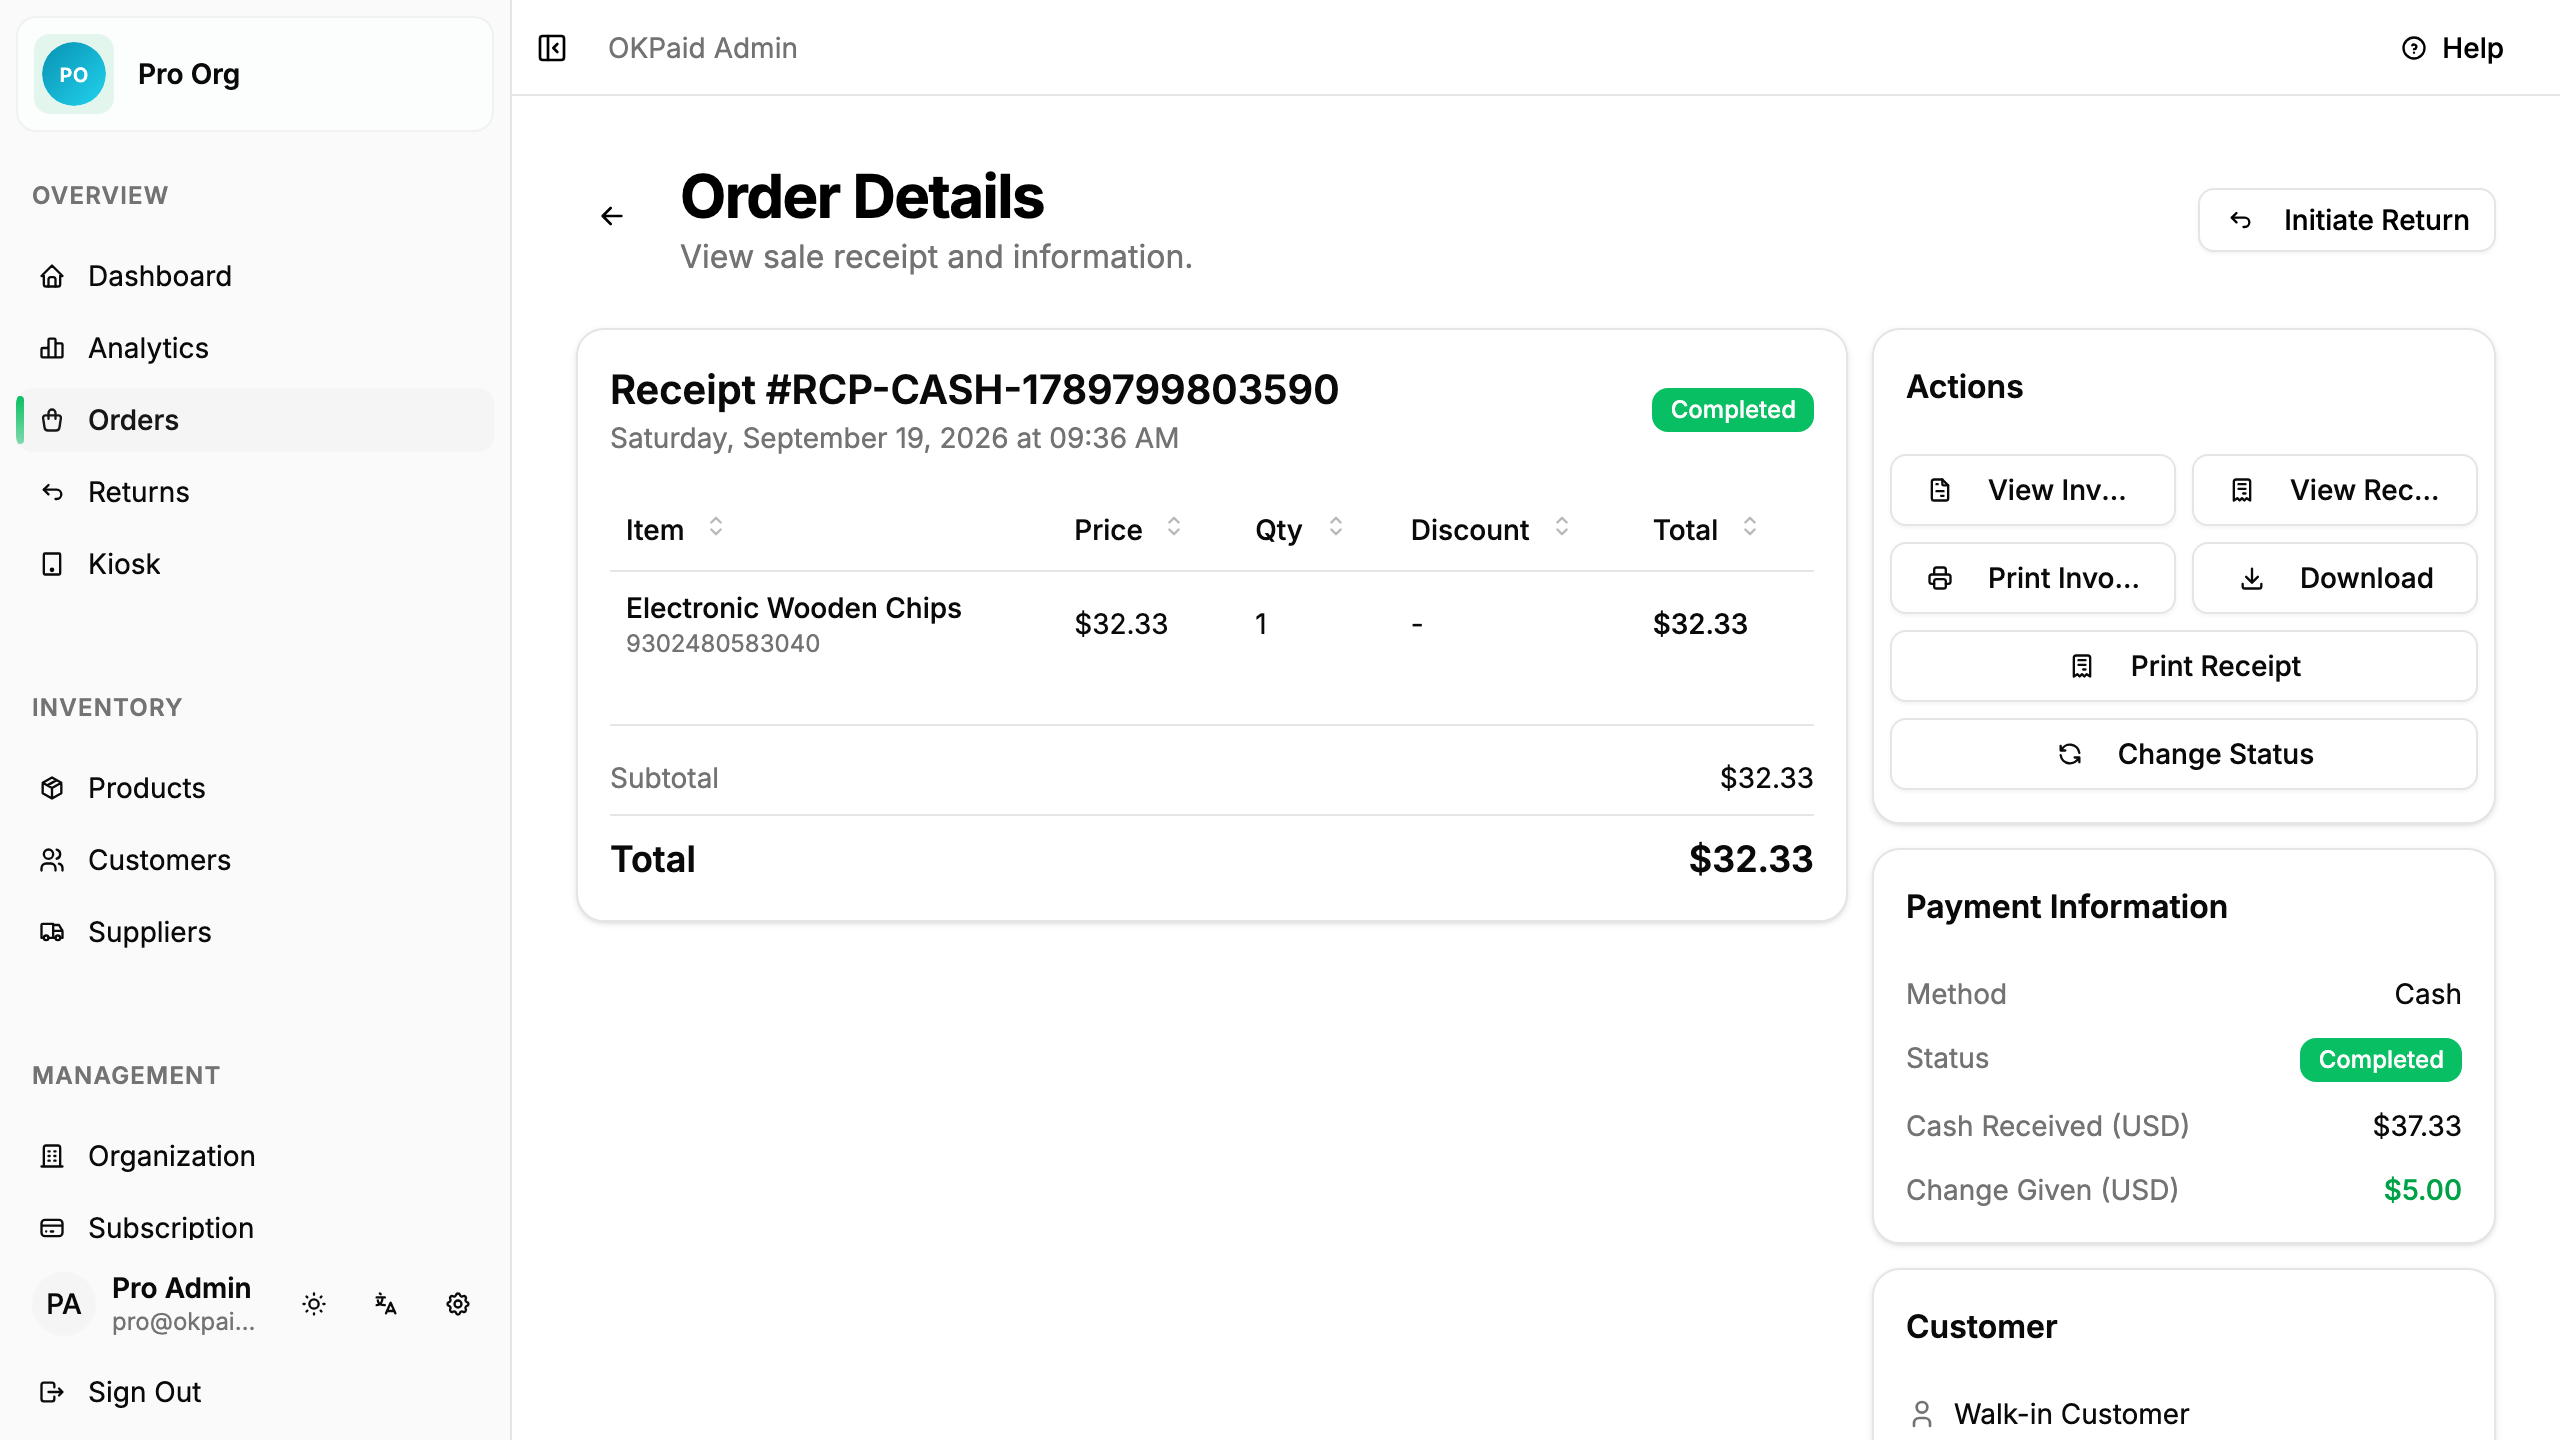Click the Initiate Return button
2560x1440 pixels.
[2346, 220]
